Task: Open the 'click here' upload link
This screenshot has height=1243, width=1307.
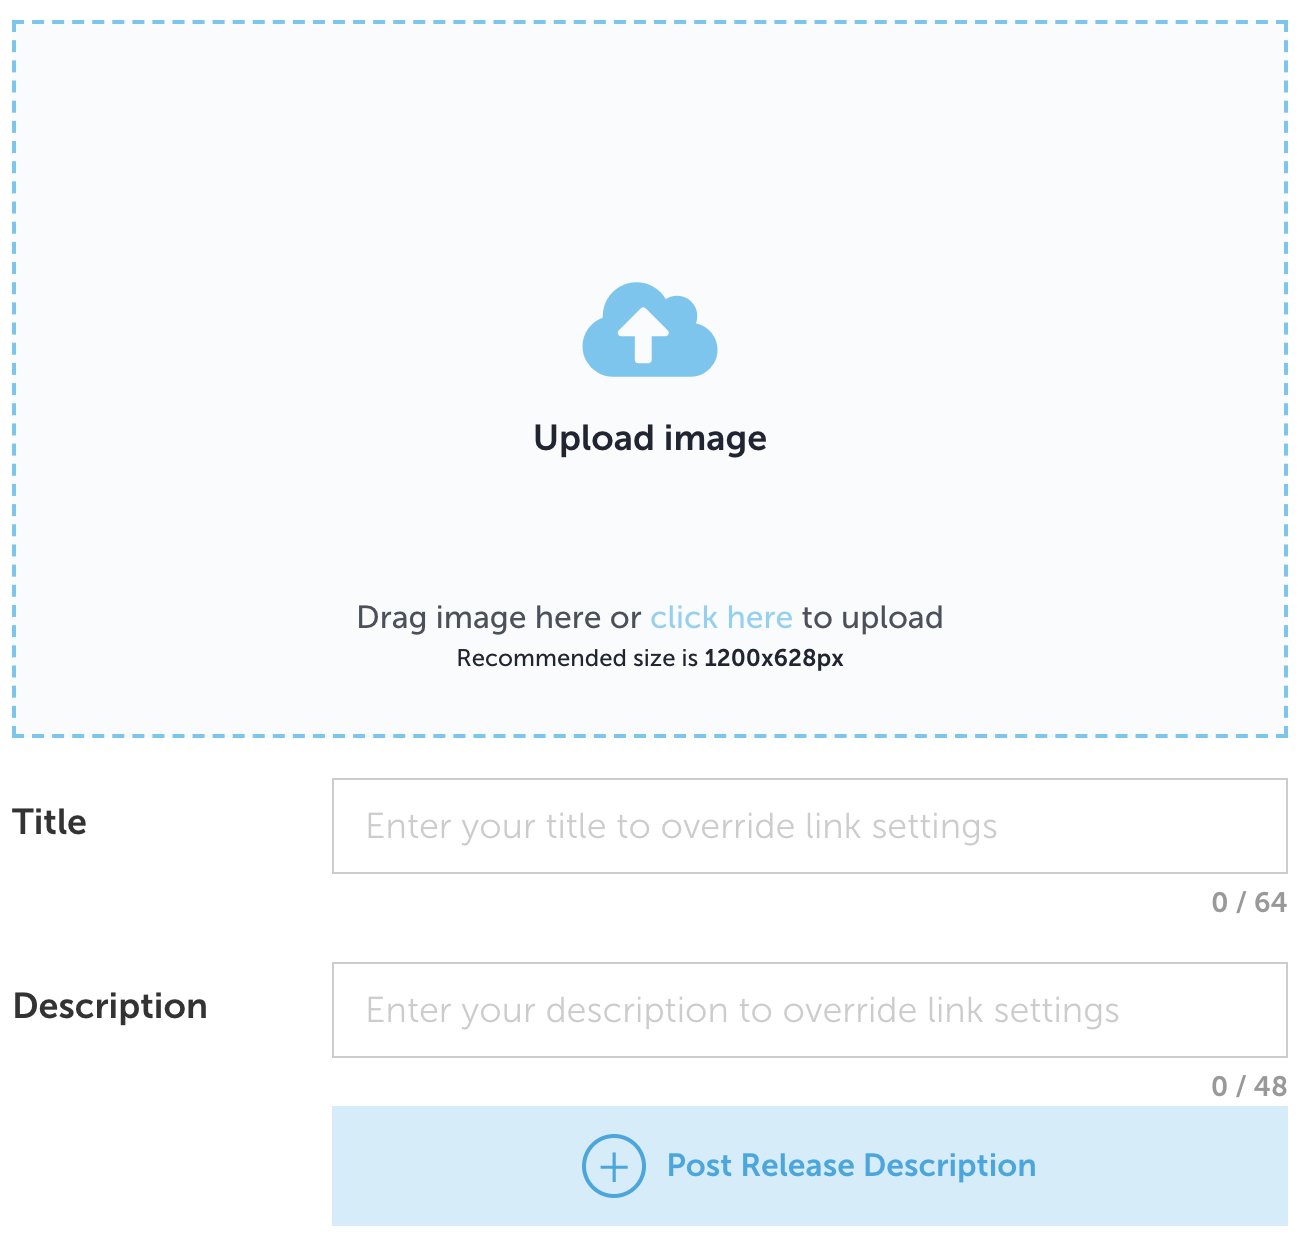Action: [721, 617]
